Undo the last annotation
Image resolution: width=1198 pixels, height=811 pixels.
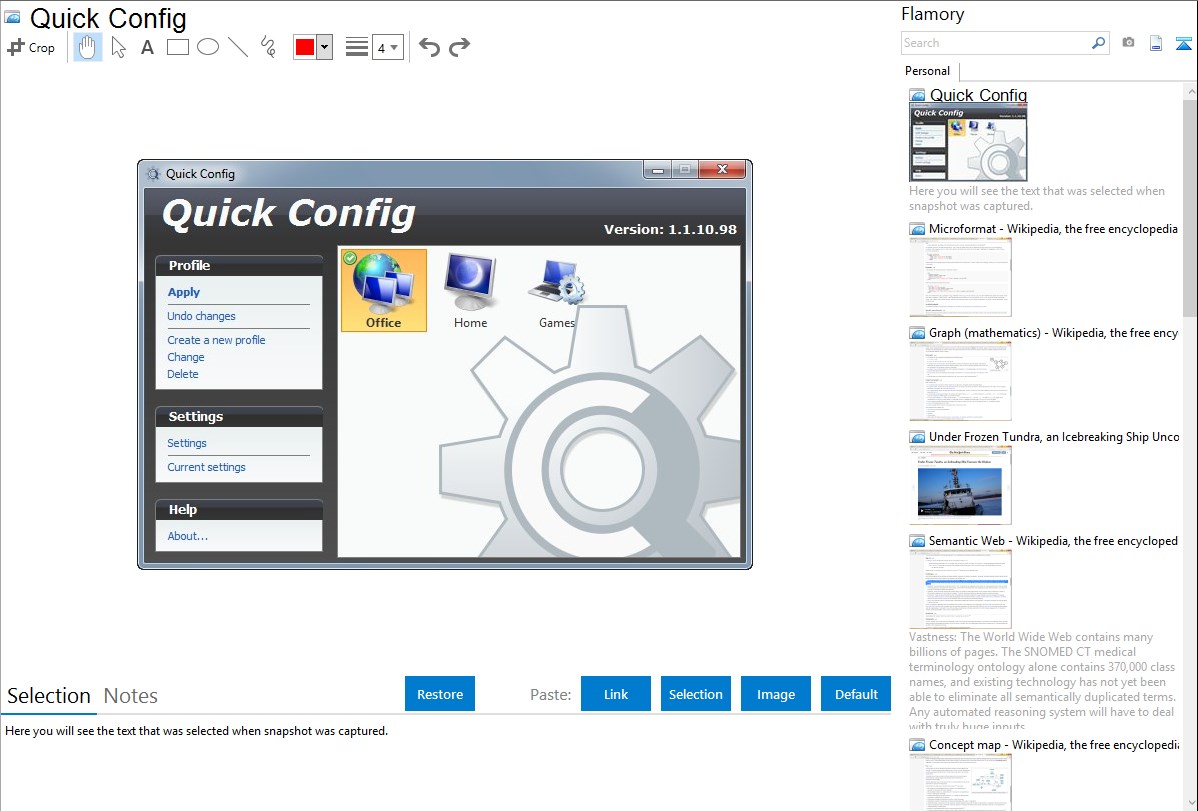tap(429, 47)
